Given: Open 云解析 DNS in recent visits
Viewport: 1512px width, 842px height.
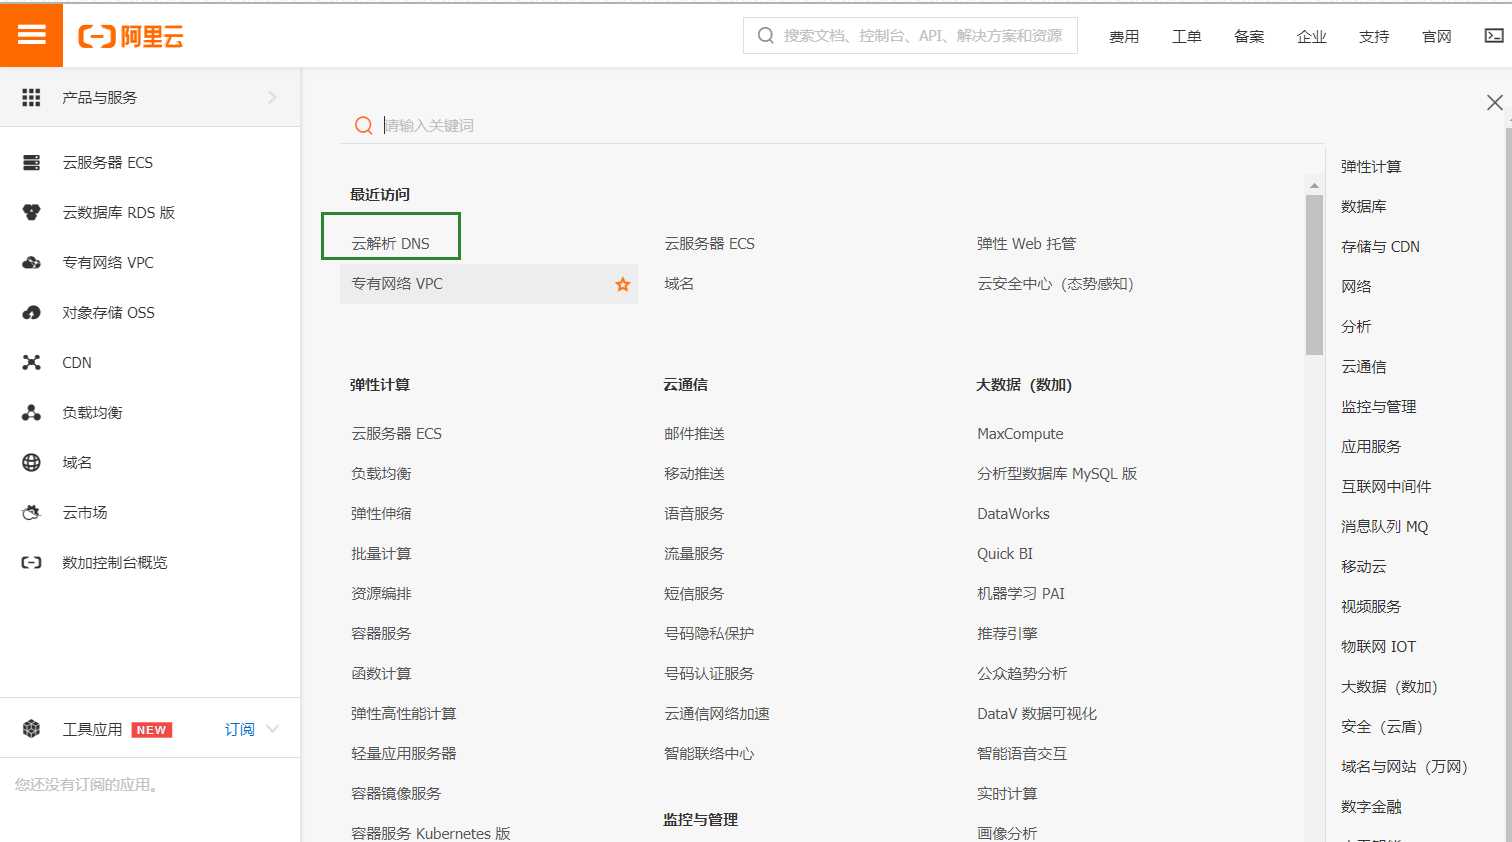Looking at the screenshot, I should tap(390, 243).
